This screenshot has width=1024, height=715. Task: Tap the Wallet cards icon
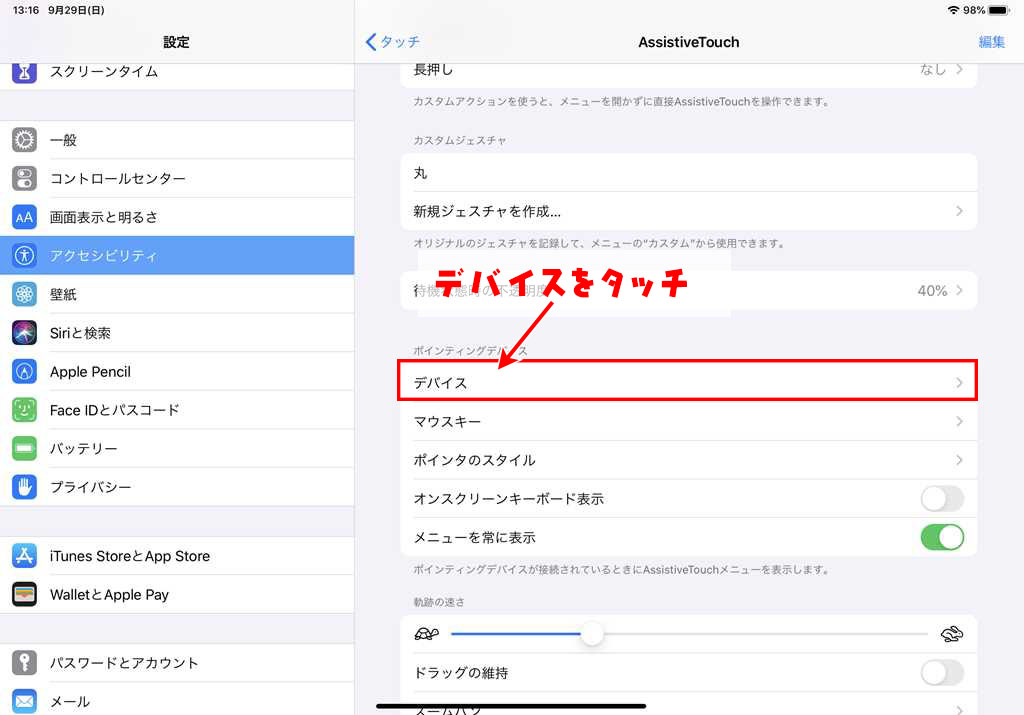(24, 594)
